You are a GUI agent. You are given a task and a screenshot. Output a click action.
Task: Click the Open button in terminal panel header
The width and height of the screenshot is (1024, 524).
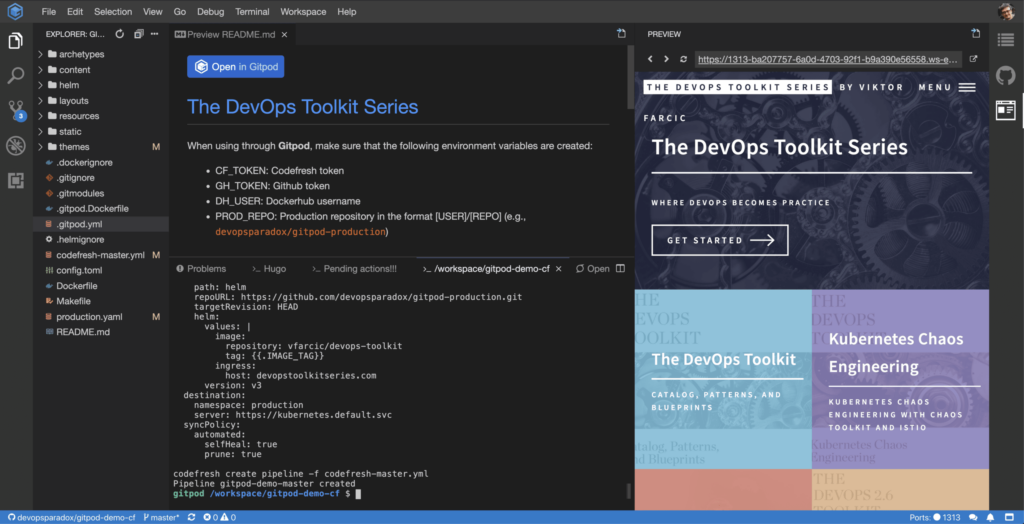click(592, 269)
